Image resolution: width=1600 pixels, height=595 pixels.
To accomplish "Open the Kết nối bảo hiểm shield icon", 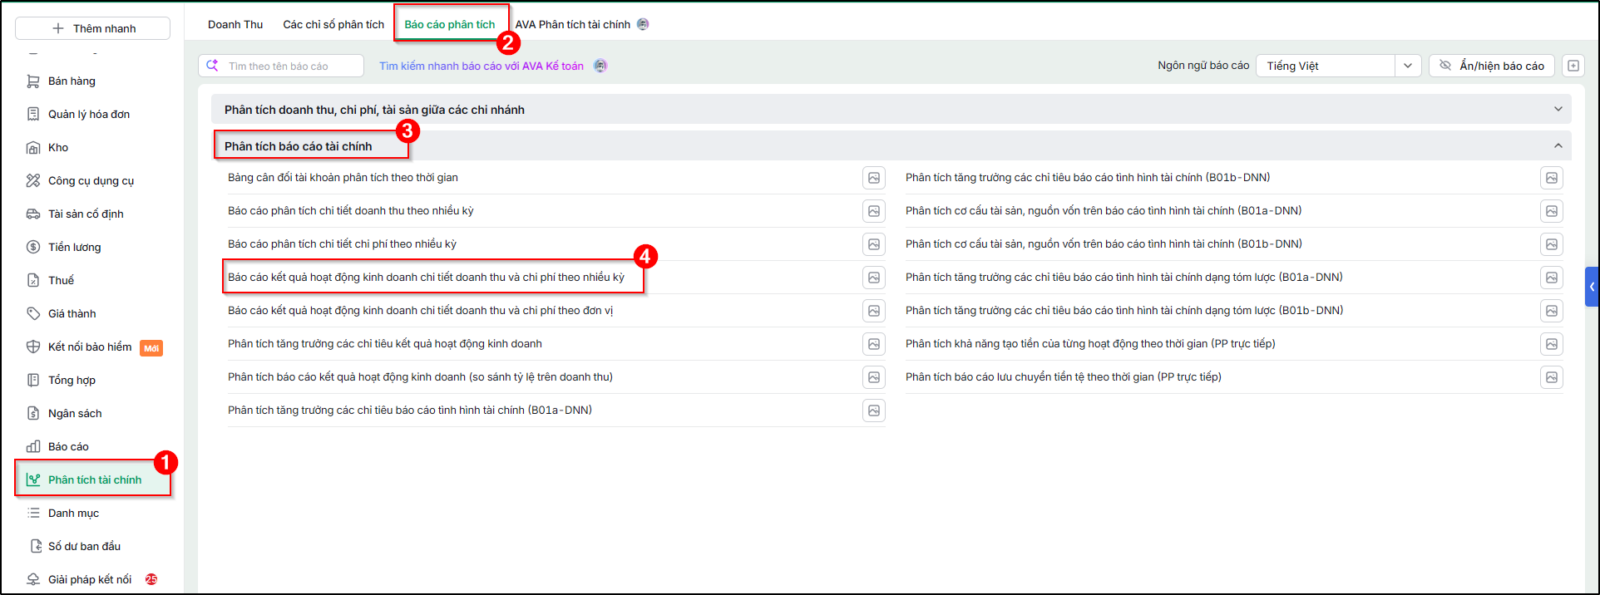I will (x=33, y=347).
